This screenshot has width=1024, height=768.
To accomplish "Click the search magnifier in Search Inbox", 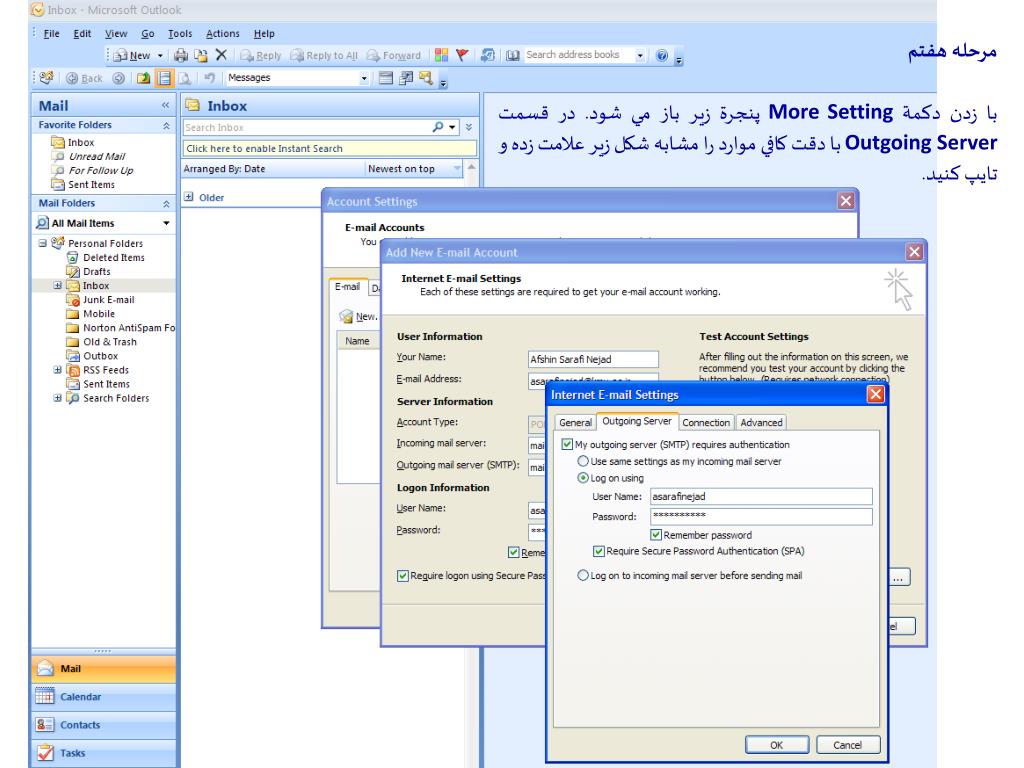I will tap(438, 127).
